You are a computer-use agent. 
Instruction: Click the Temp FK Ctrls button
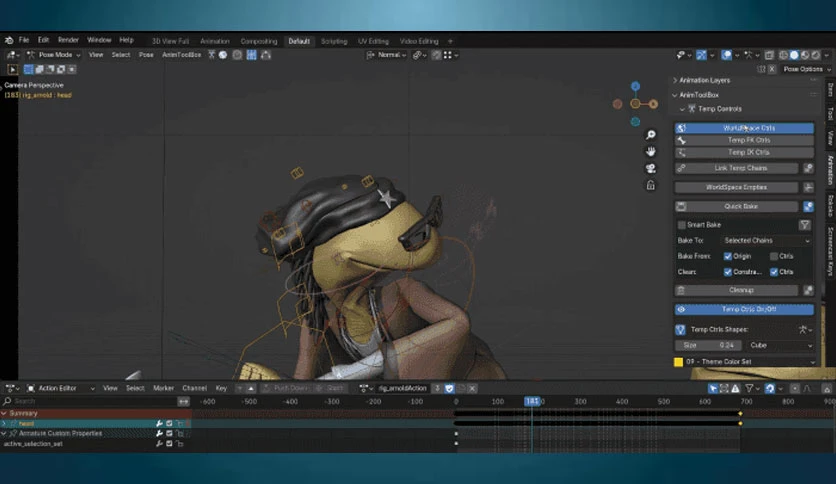[x=744, y=141]
